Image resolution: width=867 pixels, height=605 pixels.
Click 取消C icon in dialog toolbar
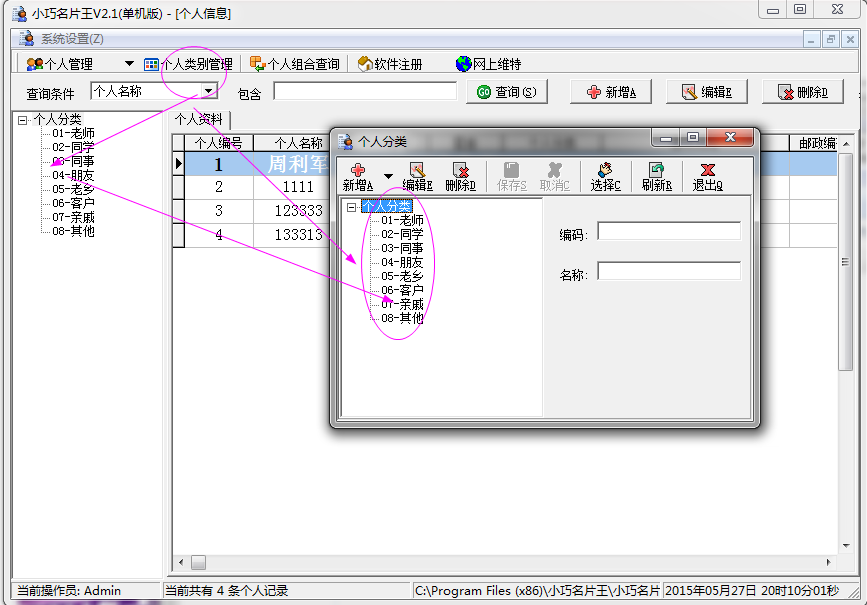[x=555, y=177]
